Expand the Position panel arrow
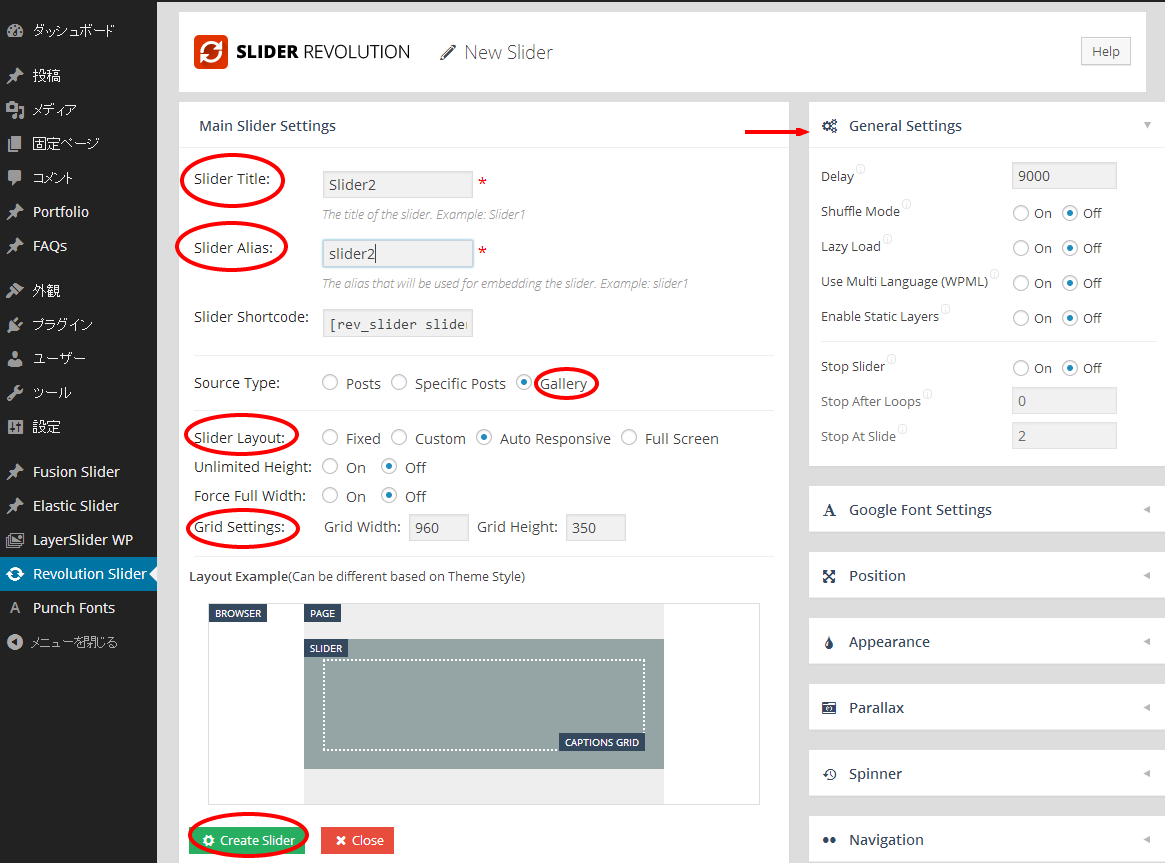1165x863 pixels. [1146, 576]
